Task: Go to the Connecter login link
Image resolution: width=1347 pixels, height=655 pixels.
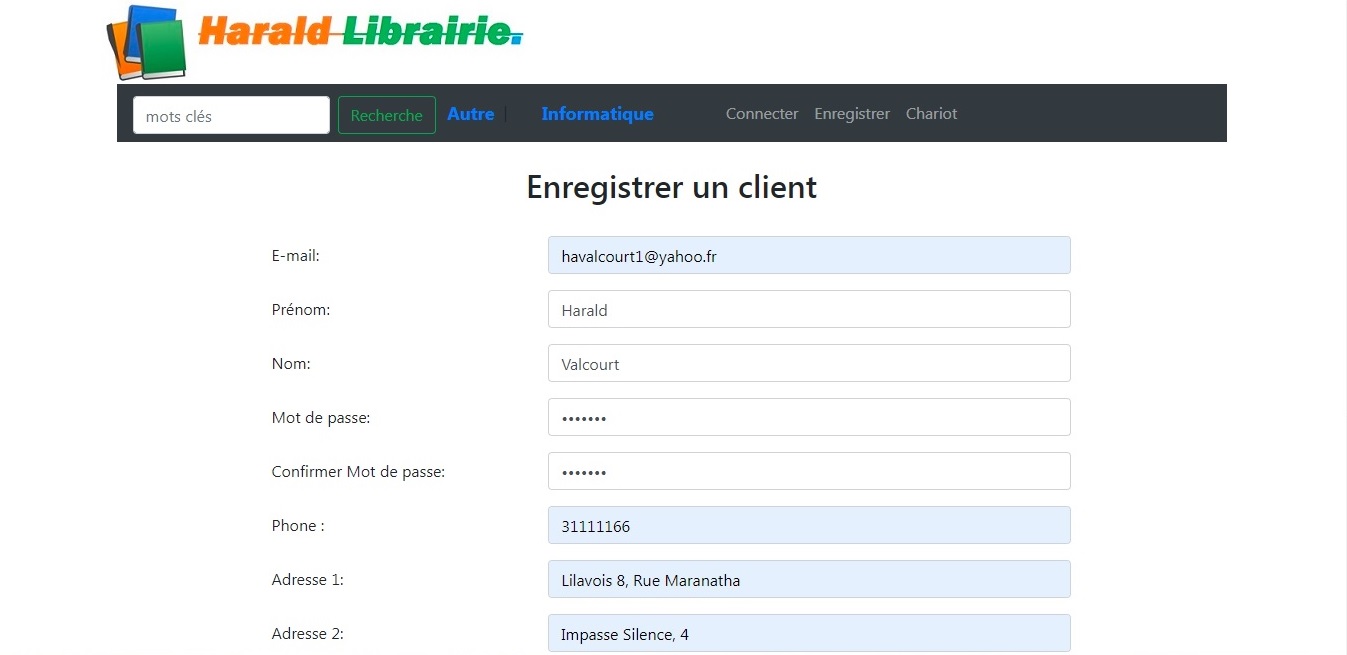Action: pos(762,114)
